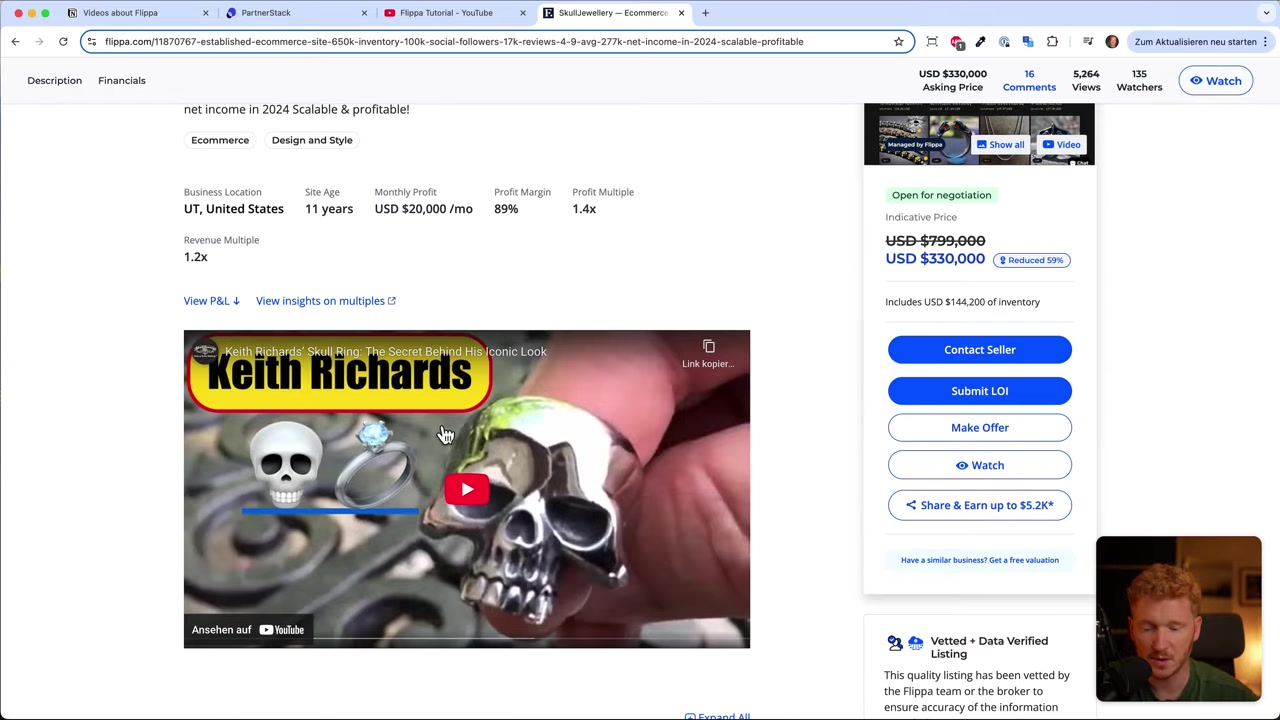Image resolution: width=1280 pixels, height=720 pixels.
Task: Open the 16 Comments link
Action: 1029,80
